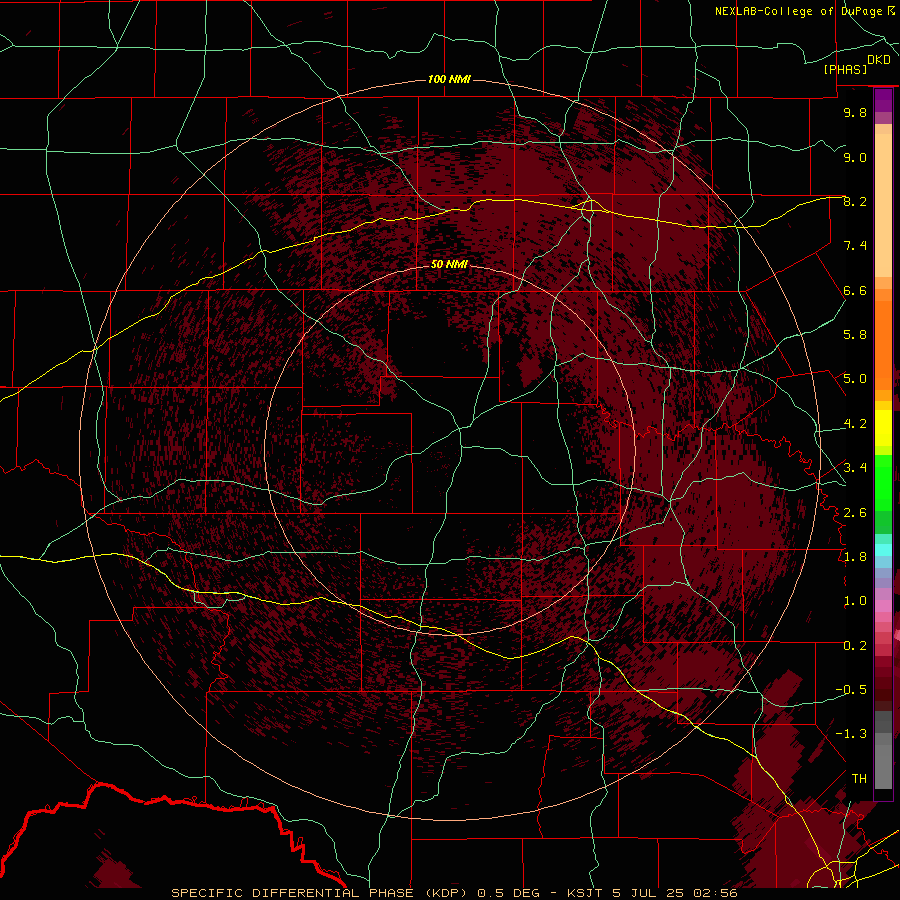Click the 5.8 scale value
900x900 pixels.
(x=855, y=335)
